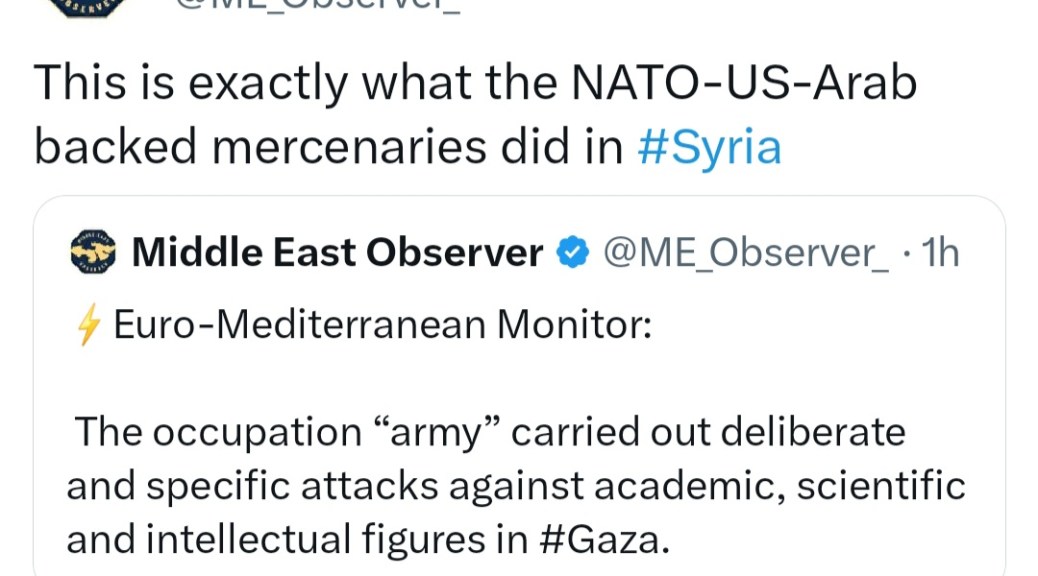Image resolution: width=1038 pixels, height=576 pixels.
Task: Click the blue verified badge
Action: [x=572, y=254]
